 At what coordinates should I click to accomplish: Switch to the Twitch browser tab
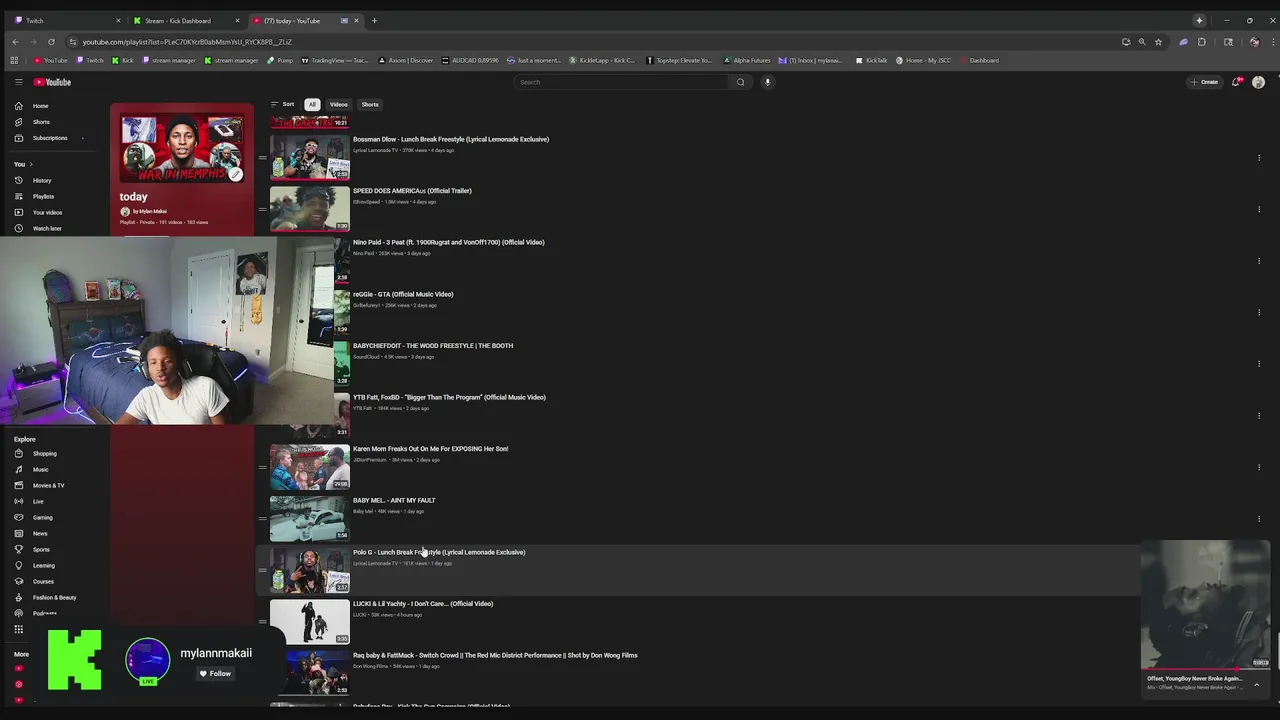click(x=66, y=20)
